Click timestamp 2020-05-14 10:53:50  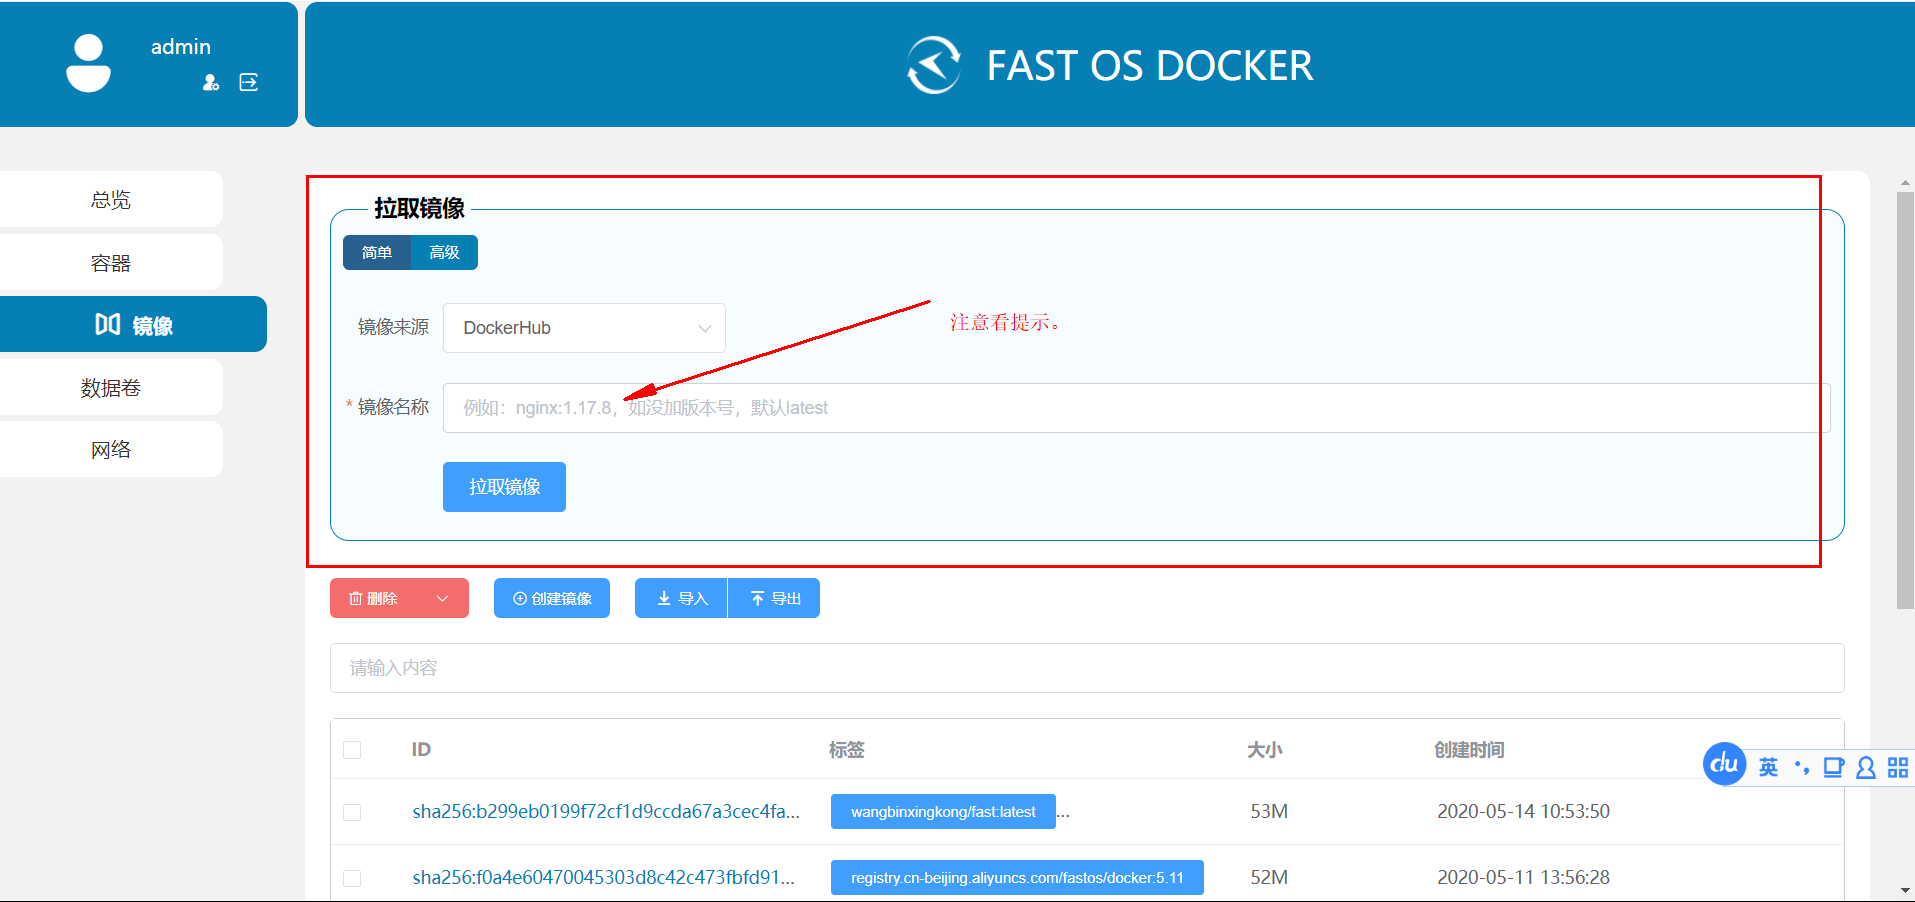(1523, 811)
